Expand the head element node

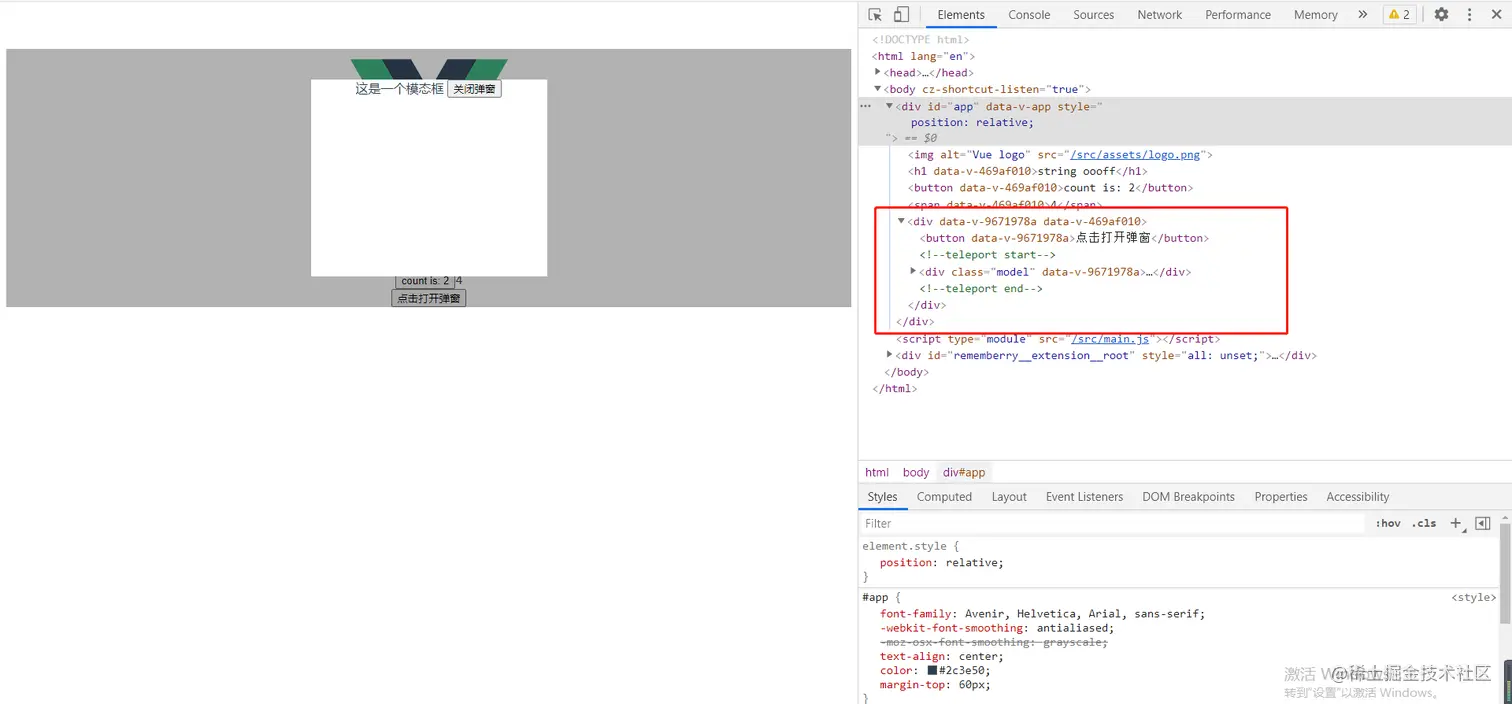(x=878, y=72)
